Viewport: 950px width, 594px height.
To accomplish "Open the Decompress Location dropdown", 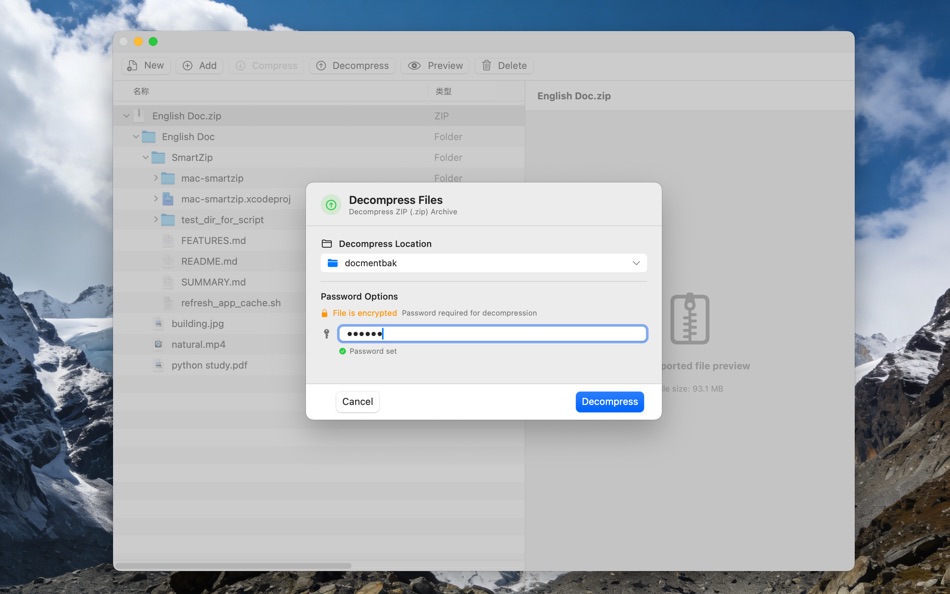I will click(x=636, y=262).
